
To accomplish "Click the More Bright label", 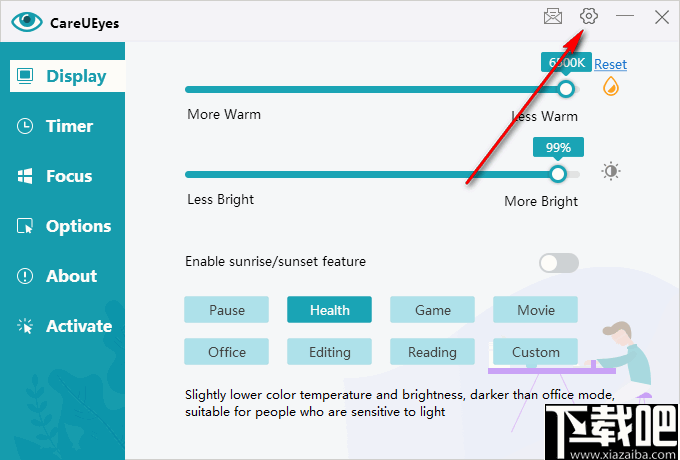I will click(541, 202).
